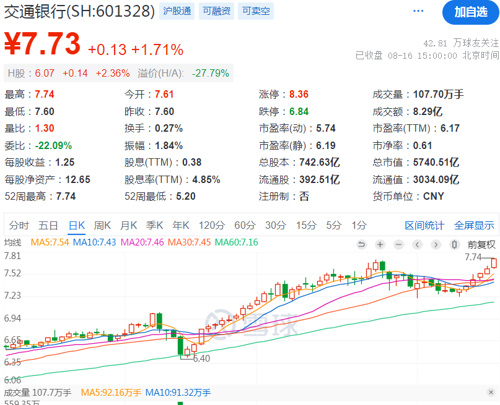
Task: Click 全屏显示 fullscreen link
Action: click(x=474, y=226)
